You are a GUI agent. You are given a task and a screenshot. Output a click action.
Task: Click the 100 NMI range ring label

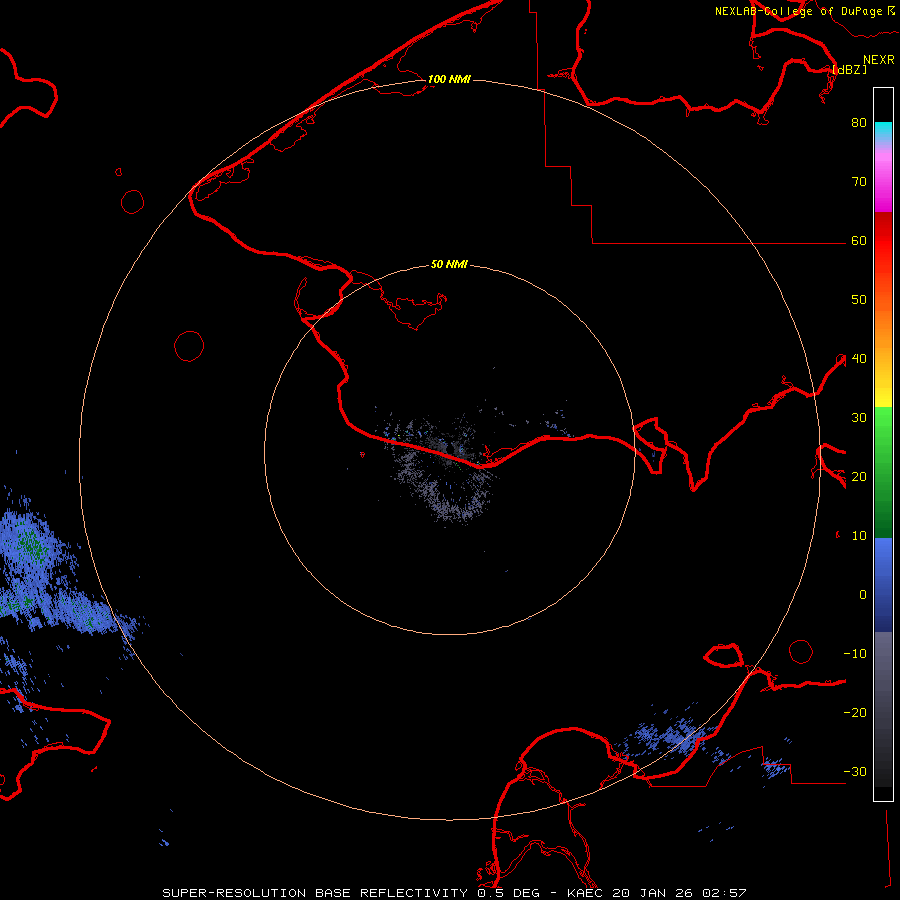449,79
